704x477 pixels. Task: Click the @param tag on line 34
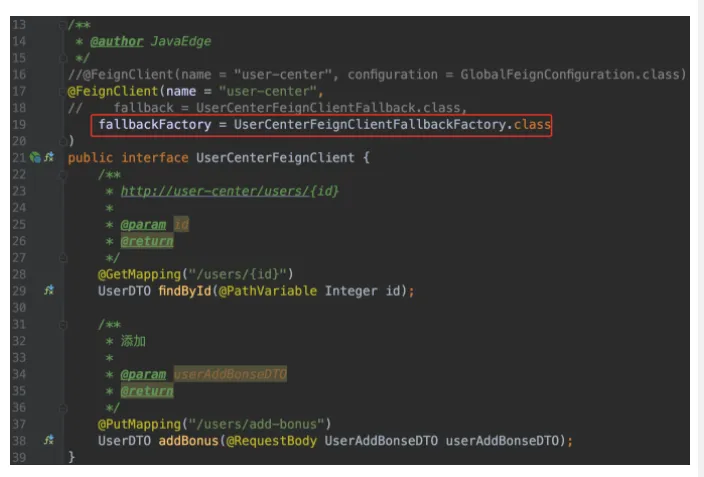coord(143,375)
